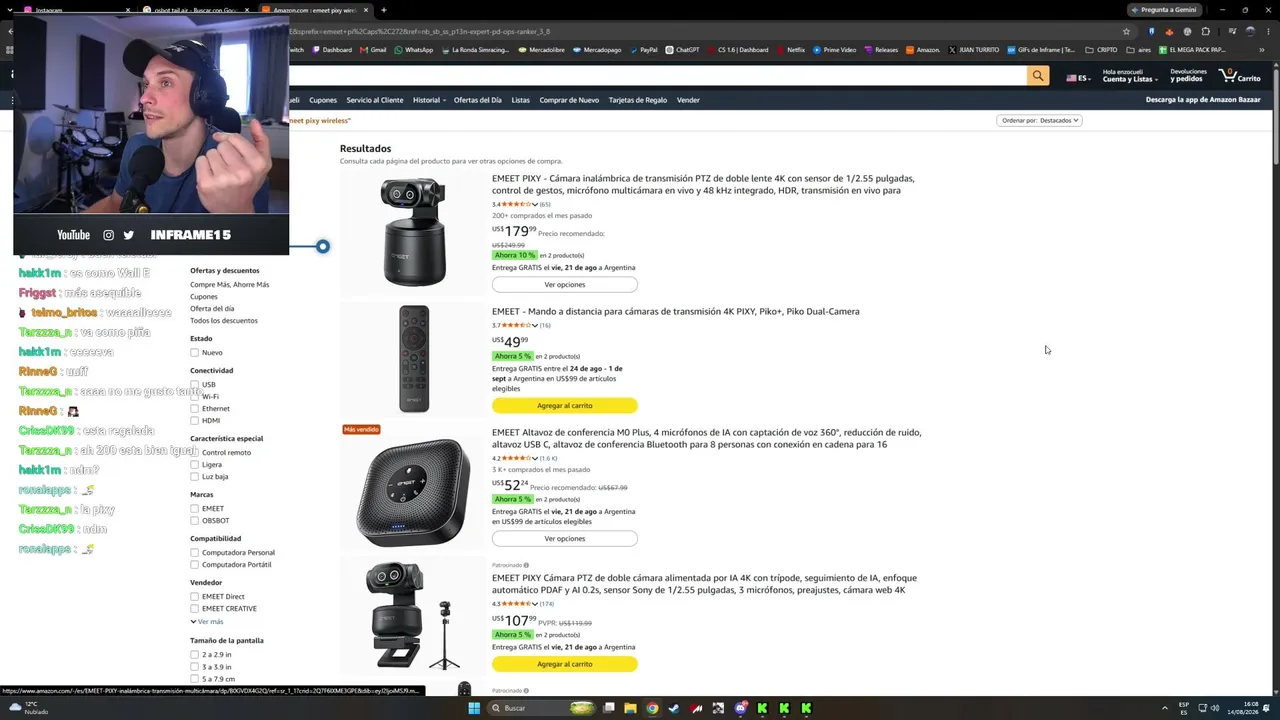
Task: Filter by EMEET brand checkbox
Action: (x=195, y=509)
